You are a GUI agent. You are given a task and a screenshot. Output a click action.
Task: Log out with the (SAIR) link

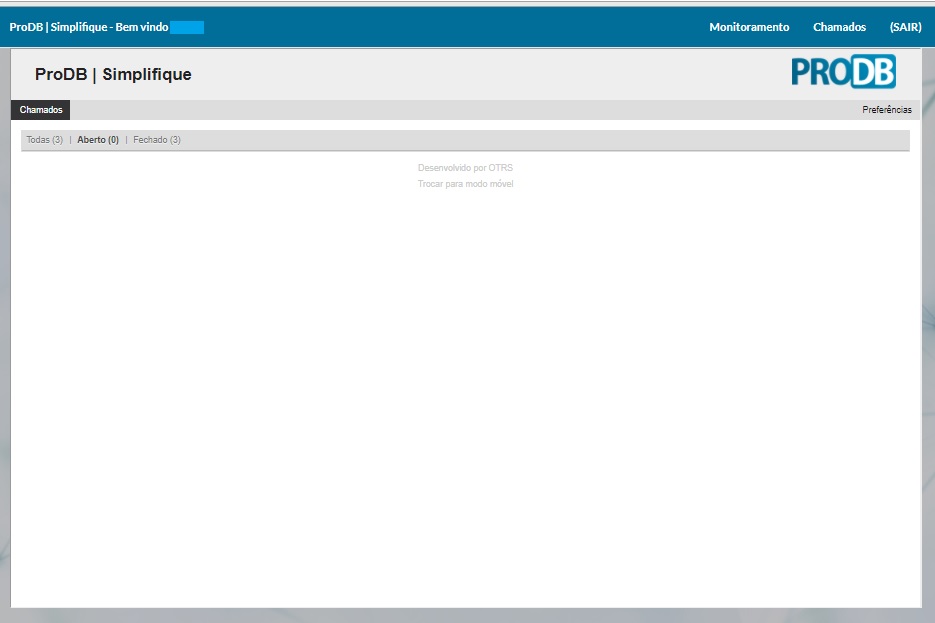[905, 27]
